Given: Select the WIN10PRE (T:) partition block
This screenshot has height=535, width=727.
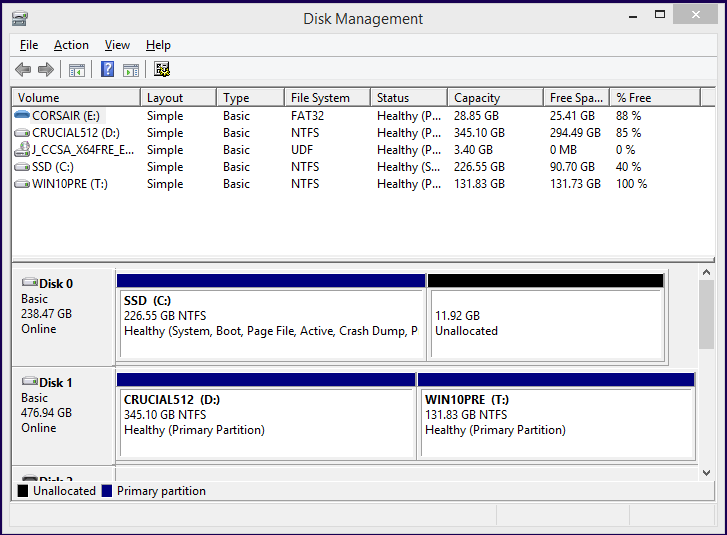Looking at the screenshot, I should pyautogui.click(x=556, y=416).
